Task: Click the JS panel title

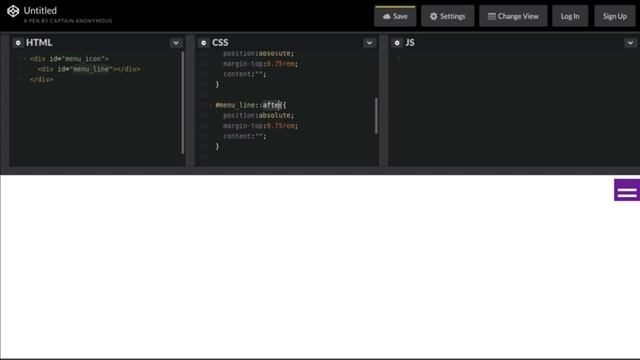Action: (x=410, y=42)
